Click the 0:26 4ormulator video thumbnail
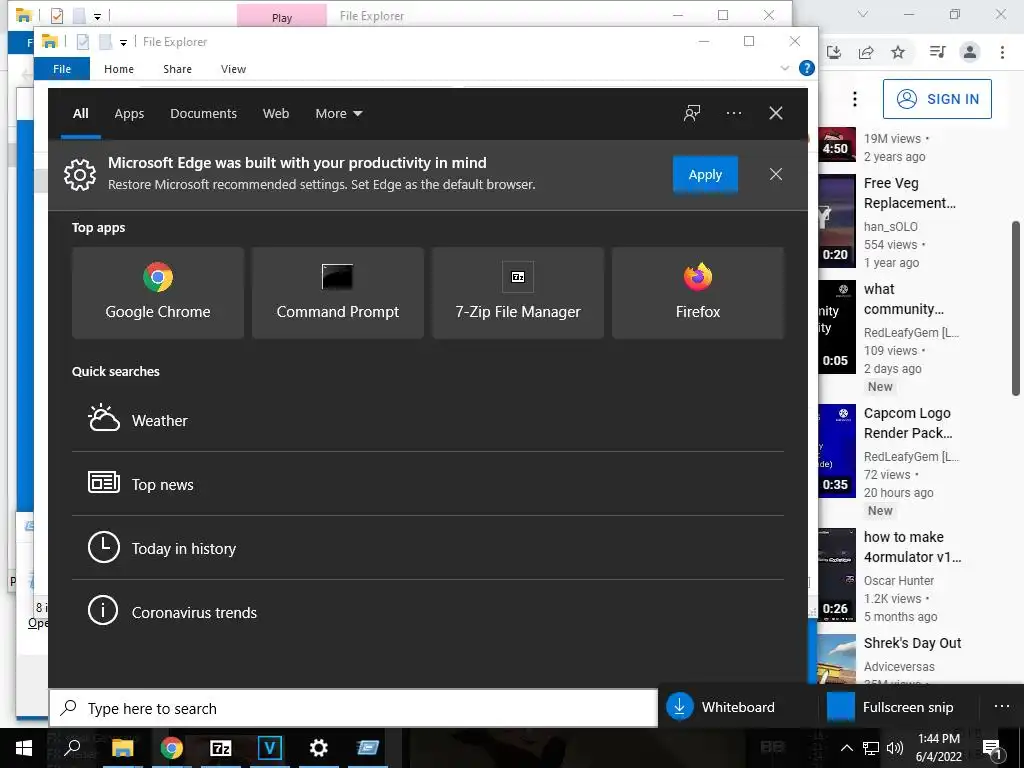Viewport: 1024px width, 768px height. point(837,575)
